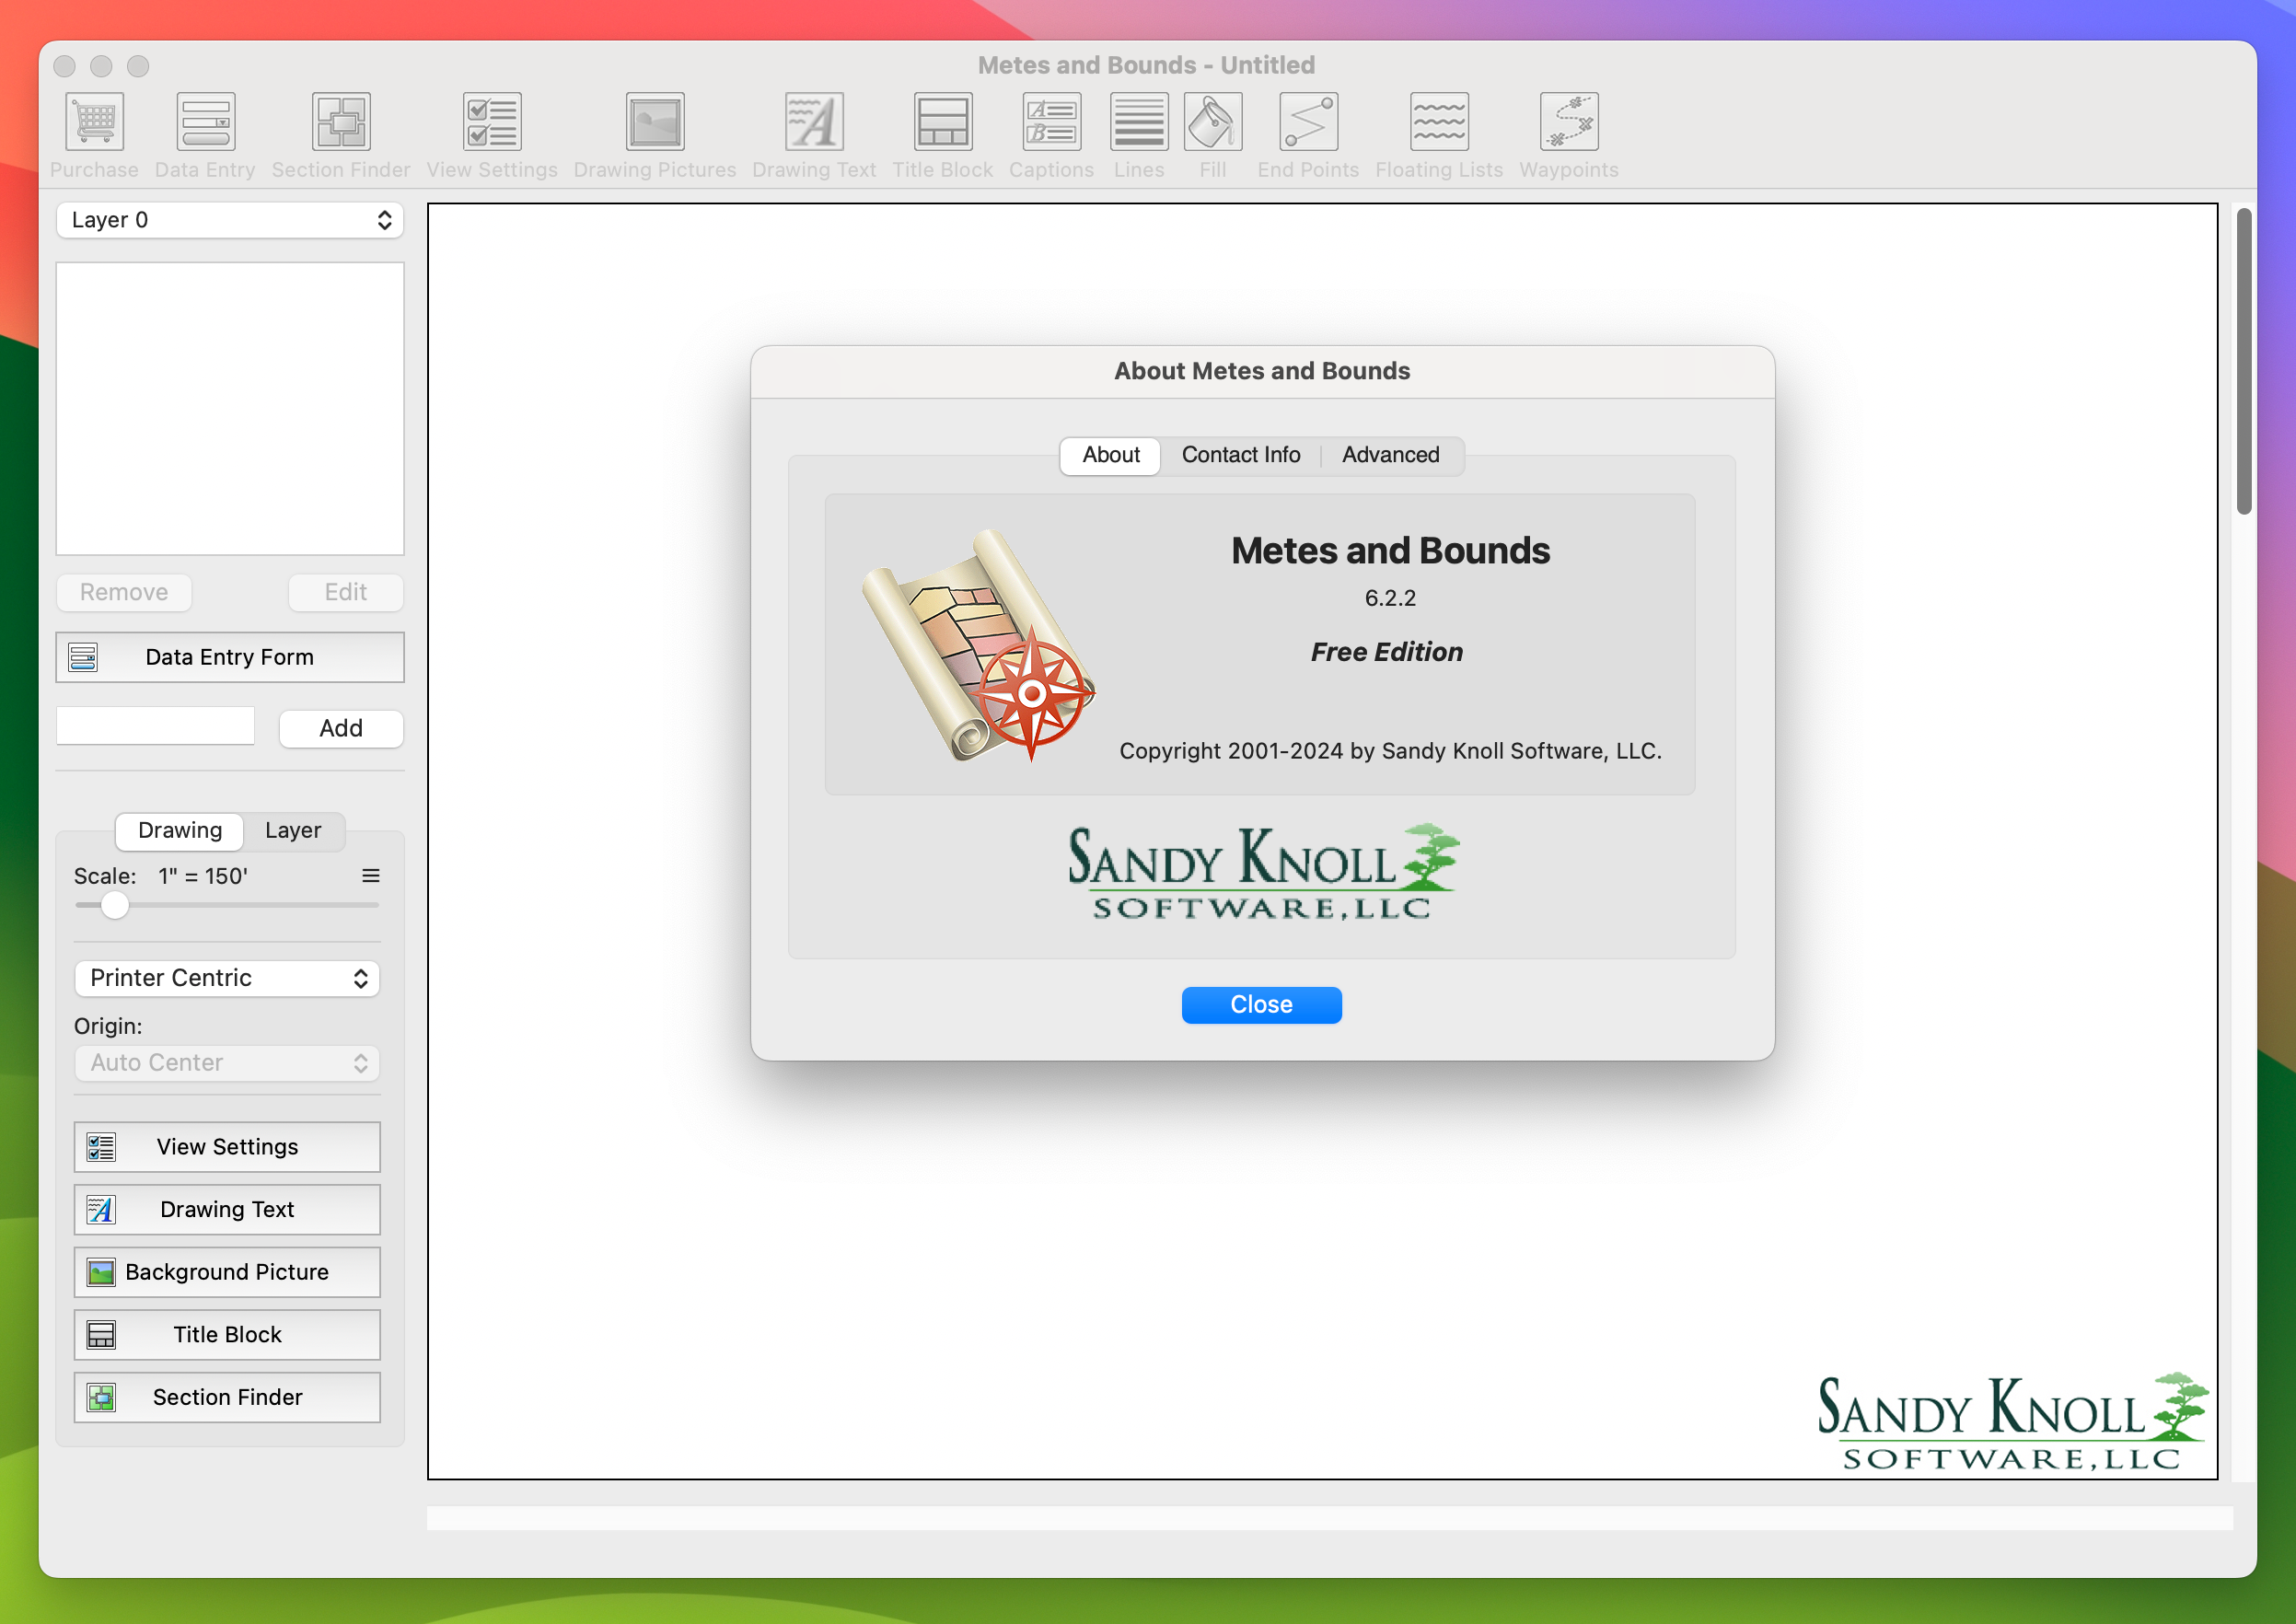This screenshot has width=2296, height=1624.
Task: Click the Section Finder sidebar button
Action: tap(227, 1397)
